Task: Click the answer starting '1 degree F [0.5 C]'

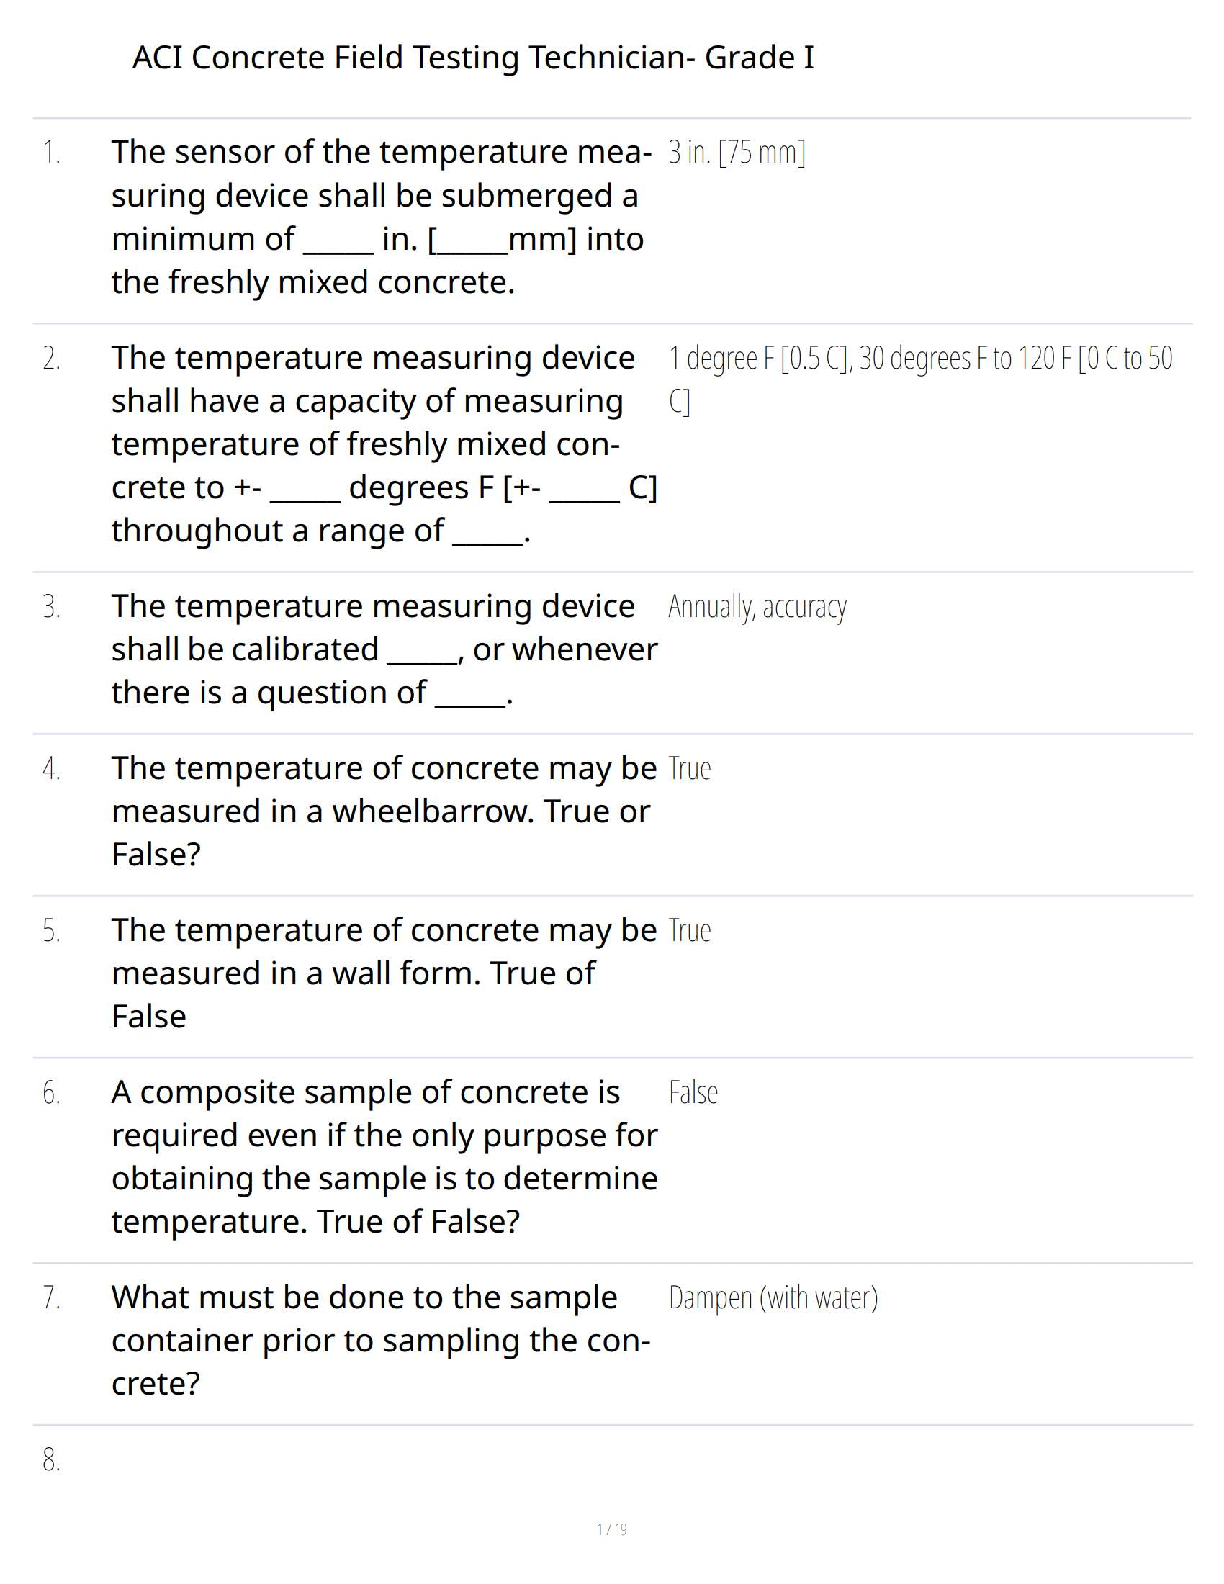Action: [x=920, y=359]
